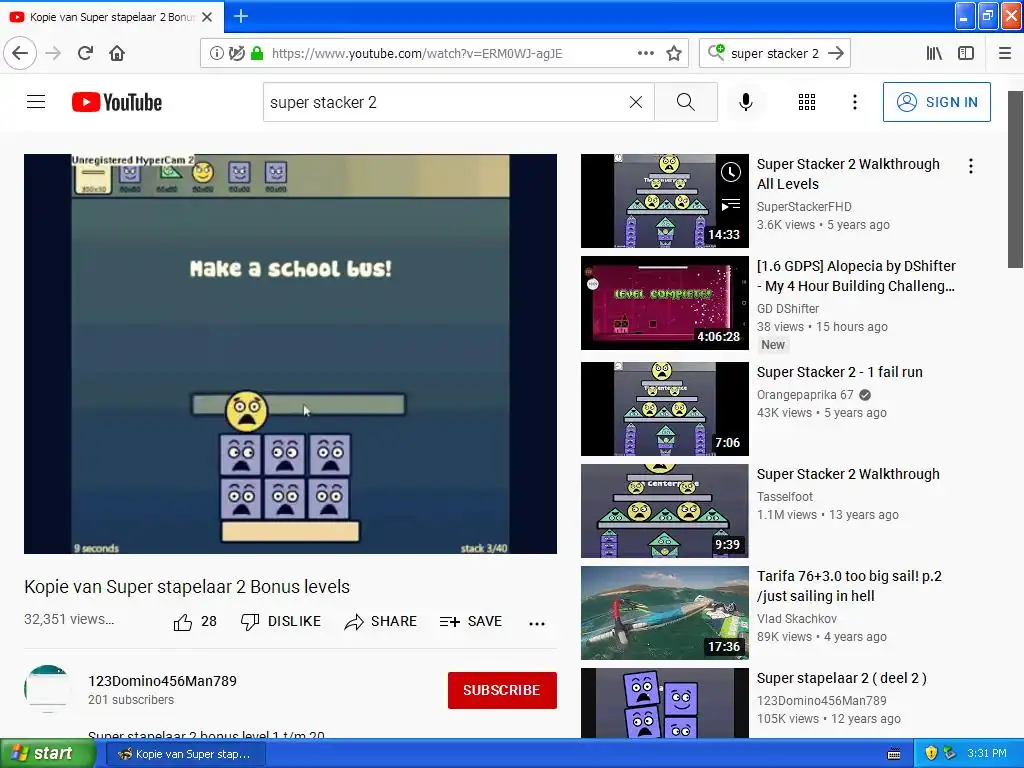Image resolution: width=1024 pixels, height=768 pixels.
Task: Open Tasselfoot Super Stacker 2 Walkthrough thumbnail
Action: [x=664, y=511]
